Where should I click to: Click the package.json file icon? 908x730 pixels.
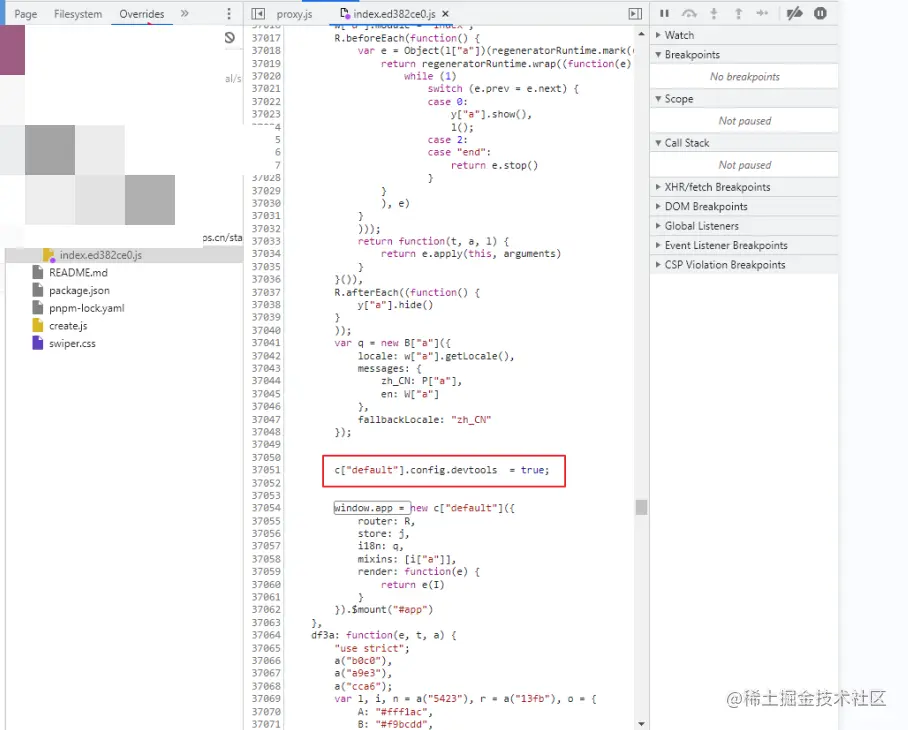(x=38, y=290)
